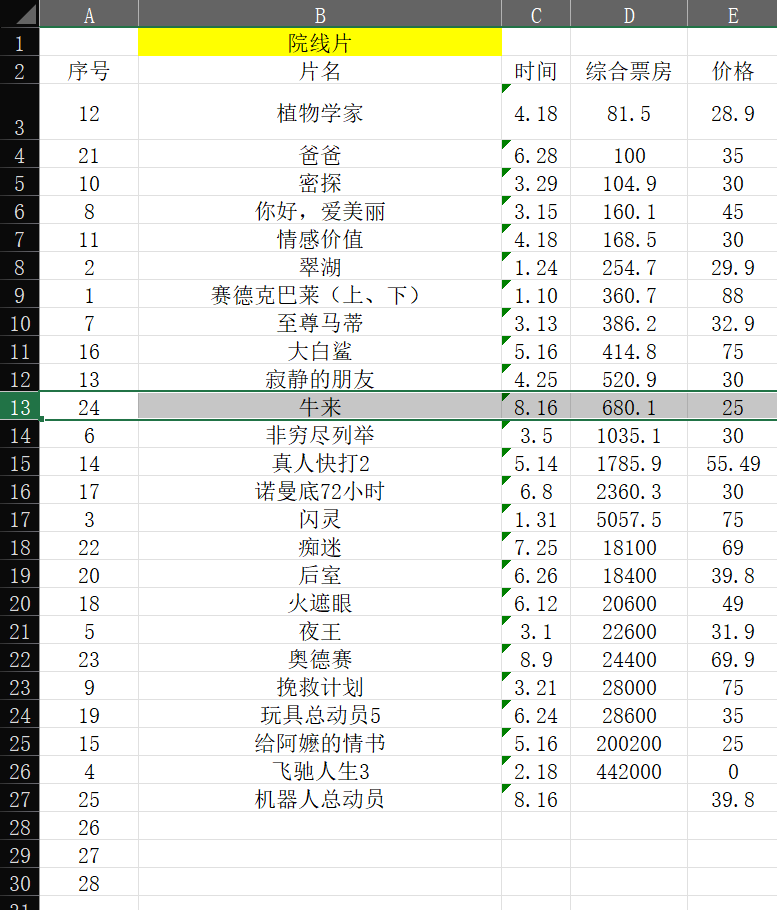Viewport: 777px width, 910px height.
Task: Select the cell 诺曼底72小时
Action: click(x=320, y=491)
